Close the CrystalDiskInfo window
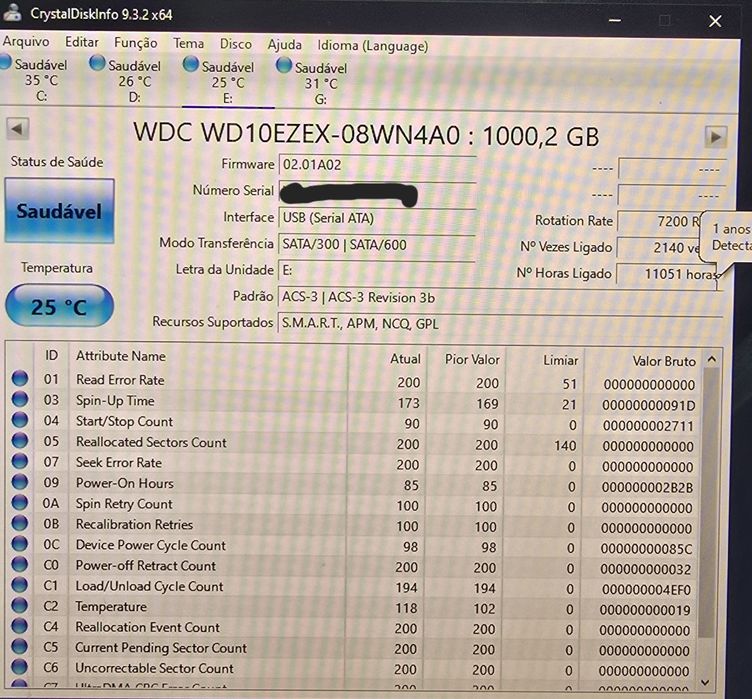 (715, 21)
